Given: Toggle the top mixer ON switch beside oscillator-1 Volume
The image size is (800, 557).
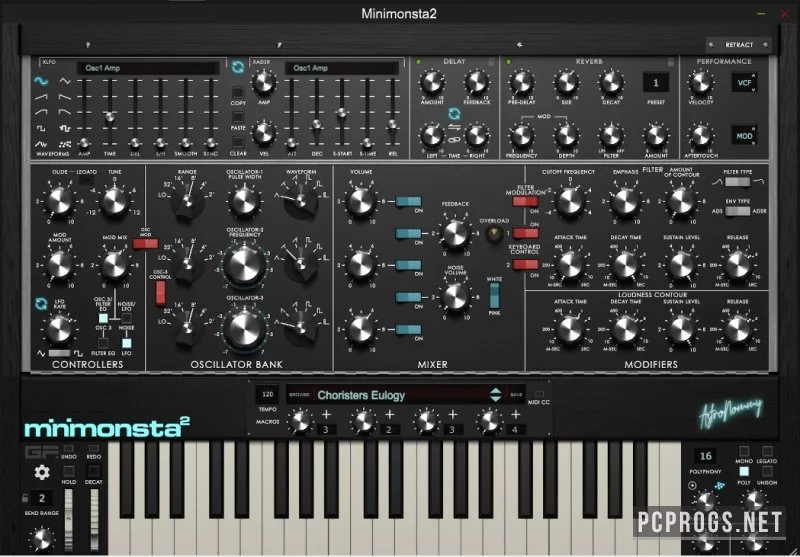Looking at the screenshot, I should click(x=409, y=201).
